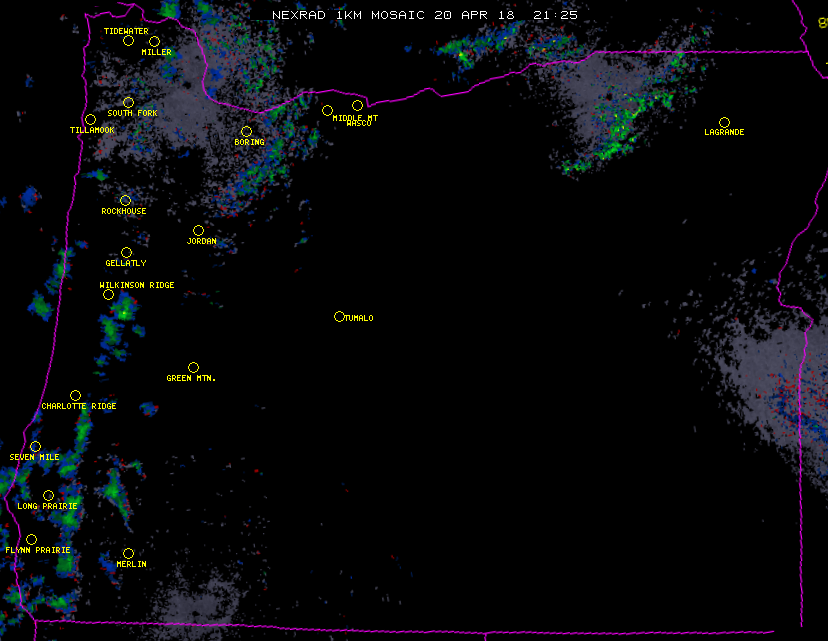Screen dimensions: 828x641
Task: Select the Jordan station circle marker
Action: (x=198, y=230)
